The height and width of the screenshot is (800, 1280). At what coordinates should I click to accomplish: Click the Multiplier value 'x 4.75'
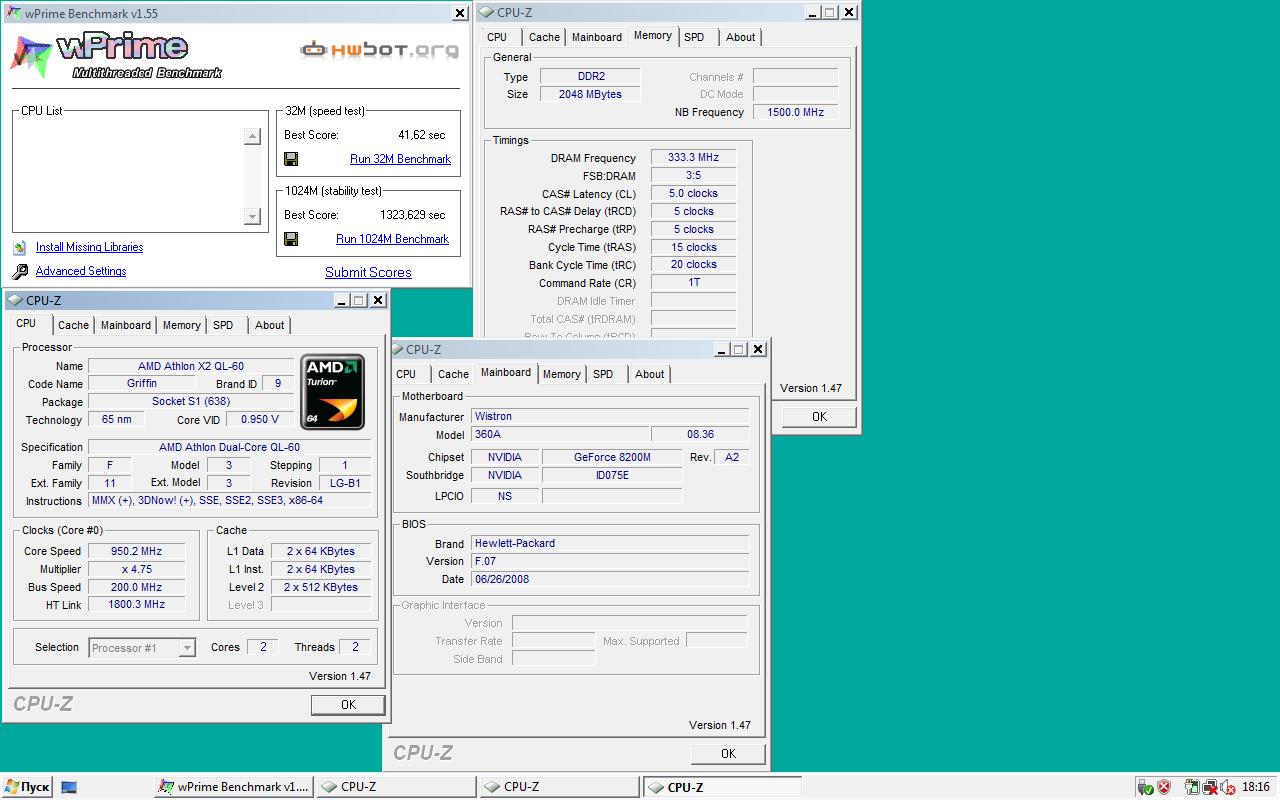[136, 569]
